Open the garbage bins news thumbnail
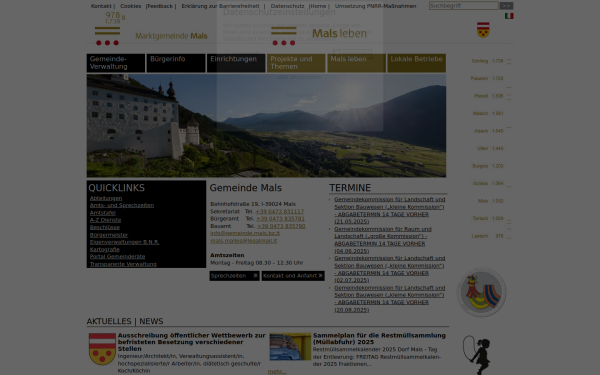 pos(290,346)
